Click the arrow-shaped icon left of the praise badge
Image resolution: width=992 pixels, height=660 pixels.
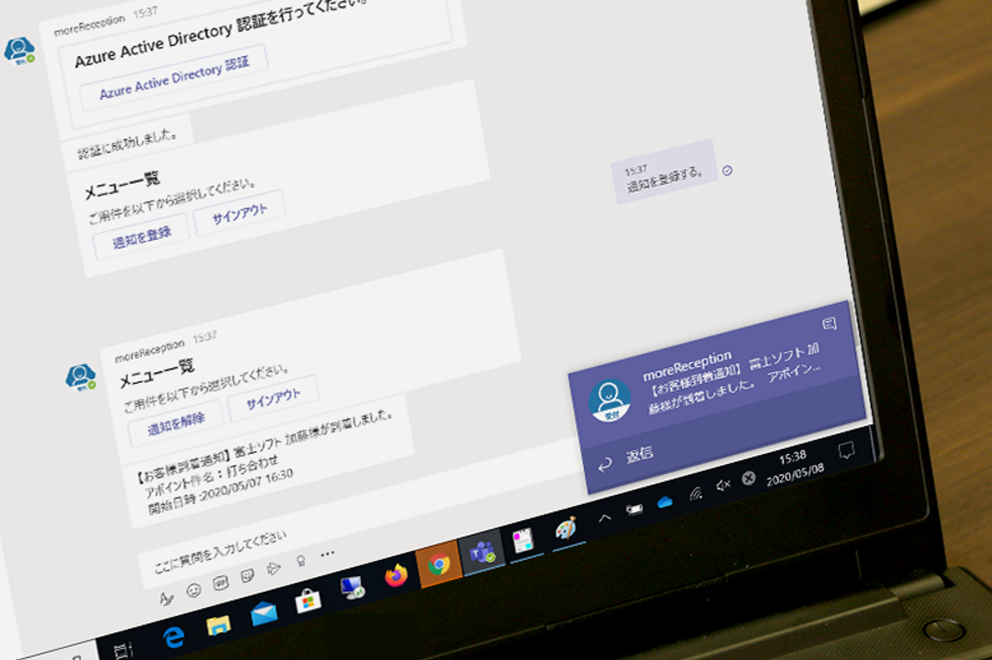274,568
